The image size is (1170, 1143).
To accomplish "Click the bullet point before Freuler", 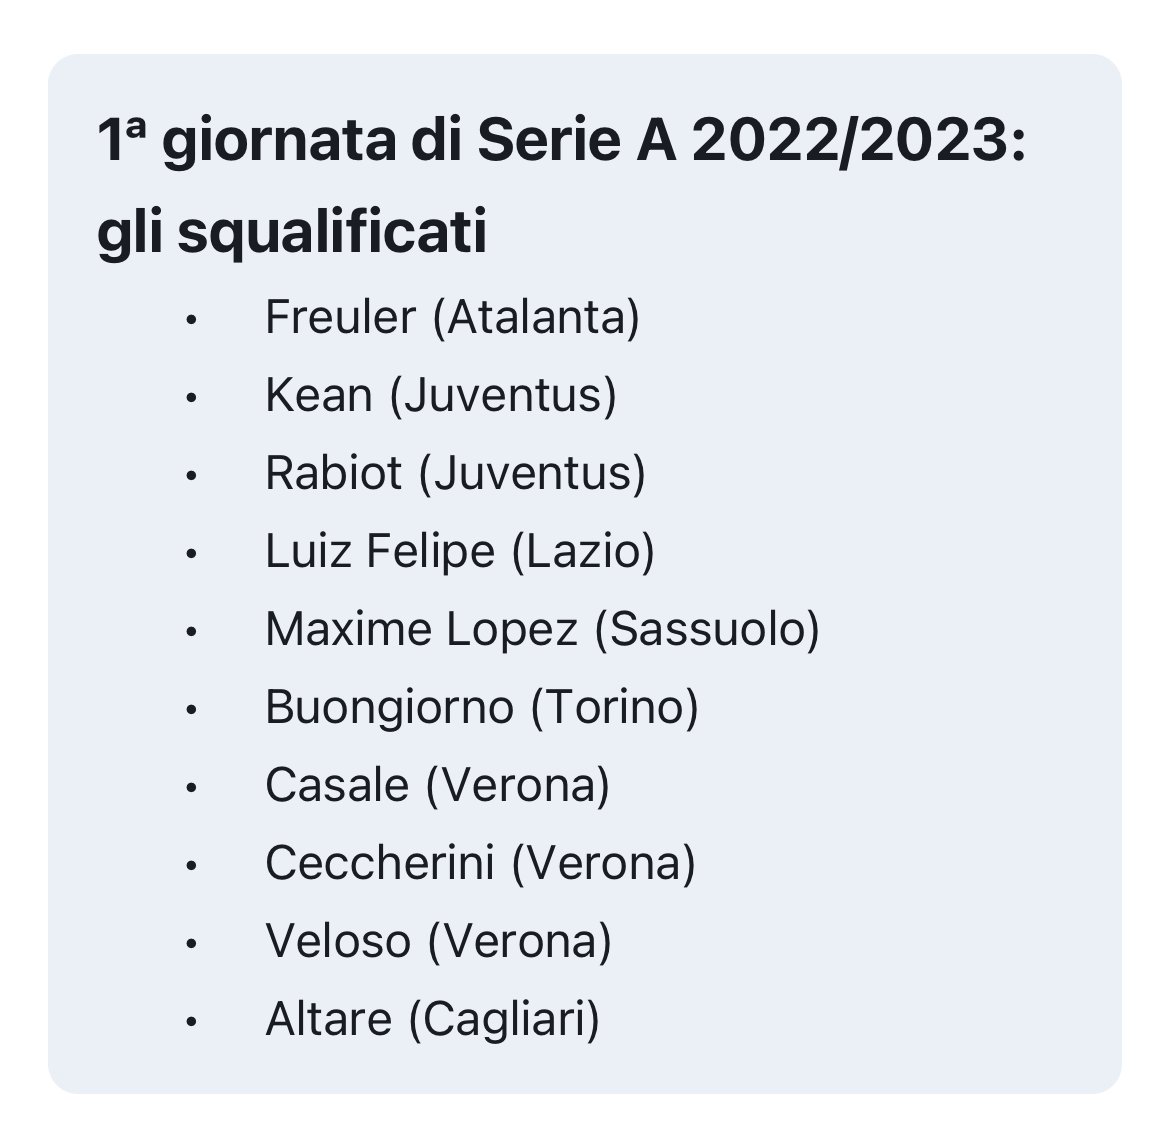I will [191, 320].
